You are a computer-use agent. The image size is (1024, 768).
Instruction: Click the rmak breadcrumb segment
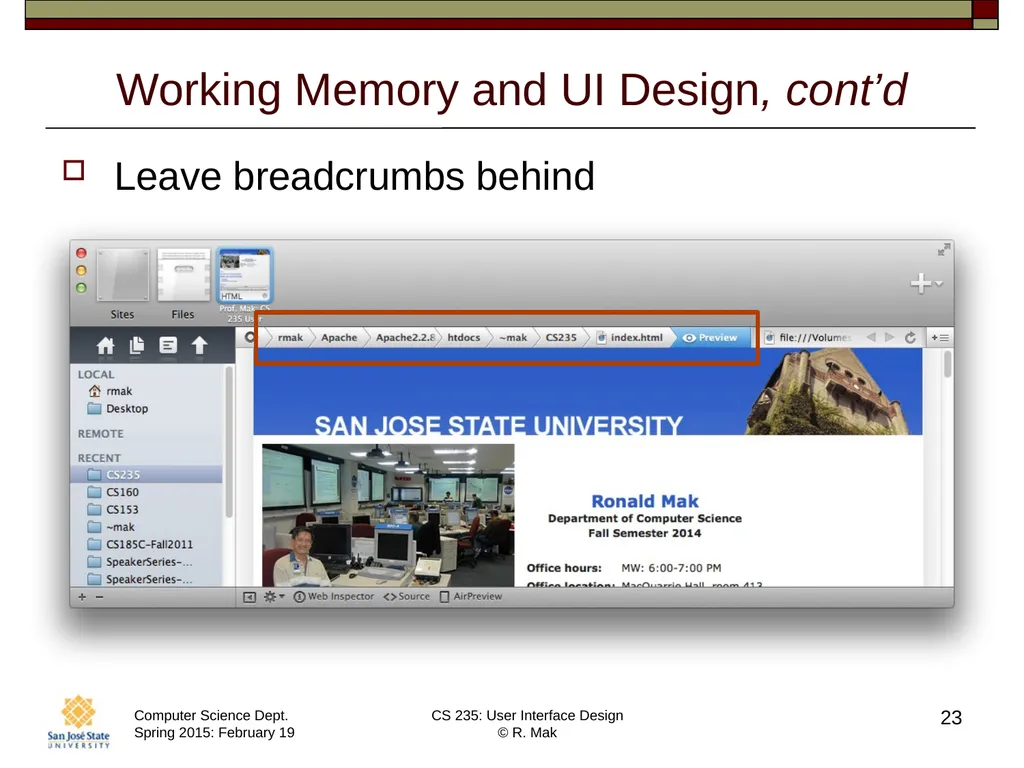290,338
